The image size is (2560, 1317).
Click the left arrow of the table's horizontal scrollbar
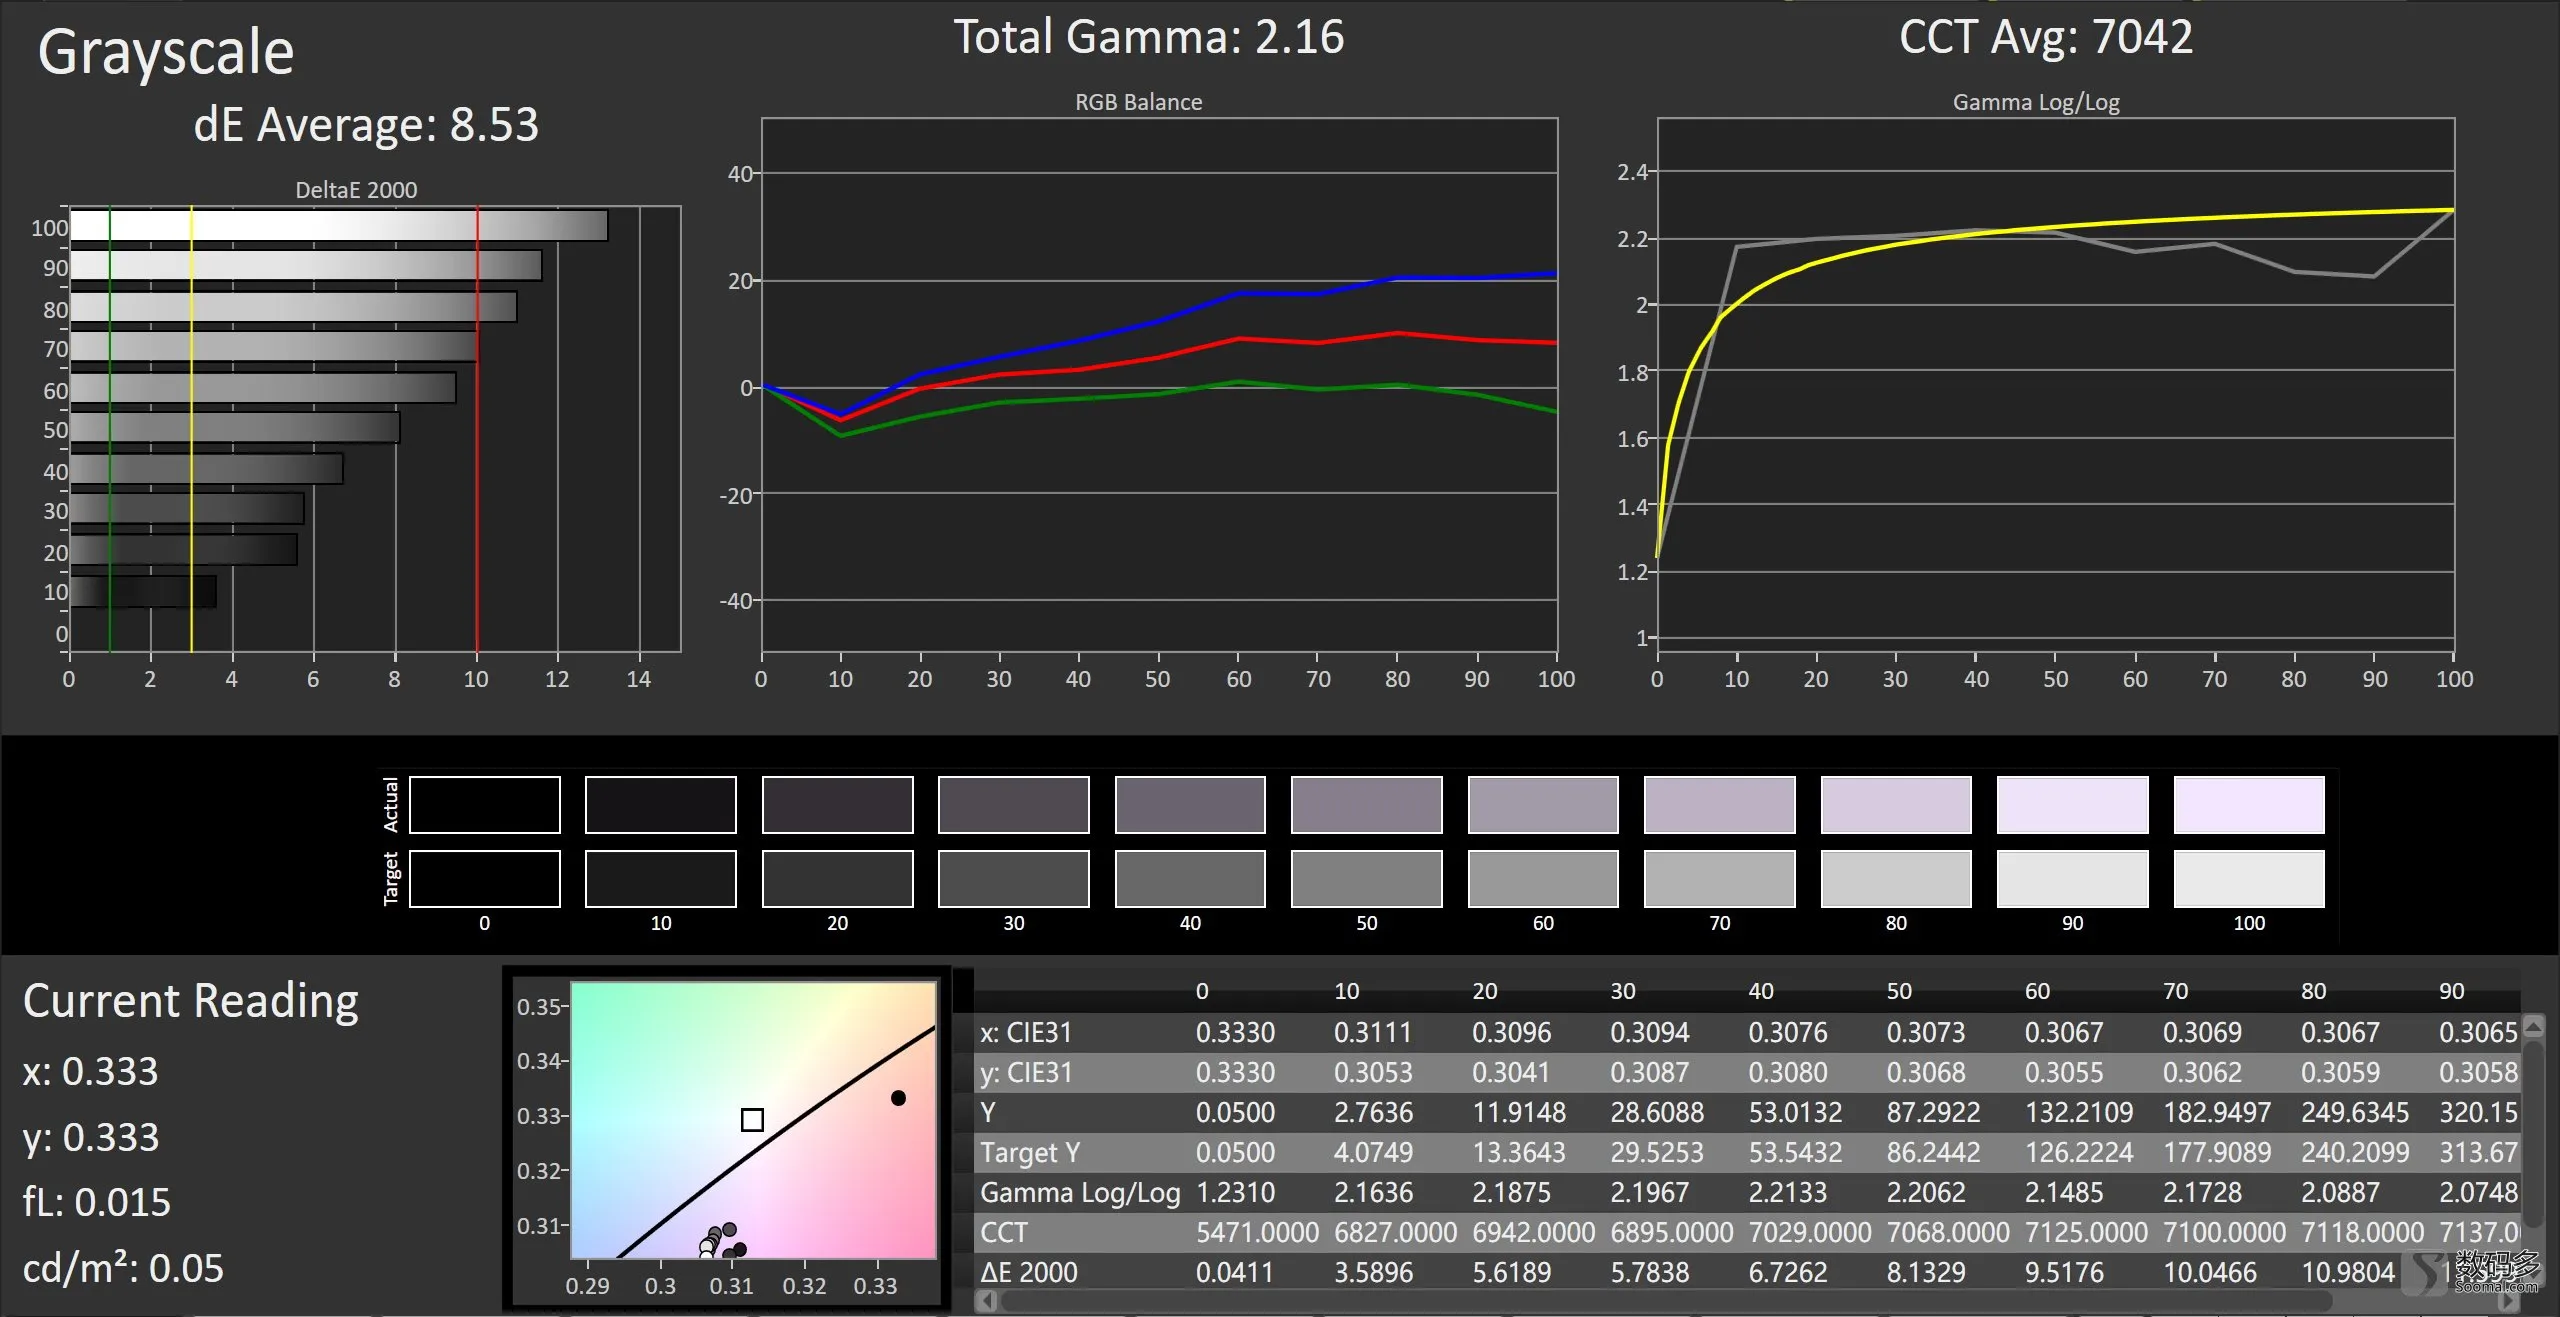(x=987, y=1300)
